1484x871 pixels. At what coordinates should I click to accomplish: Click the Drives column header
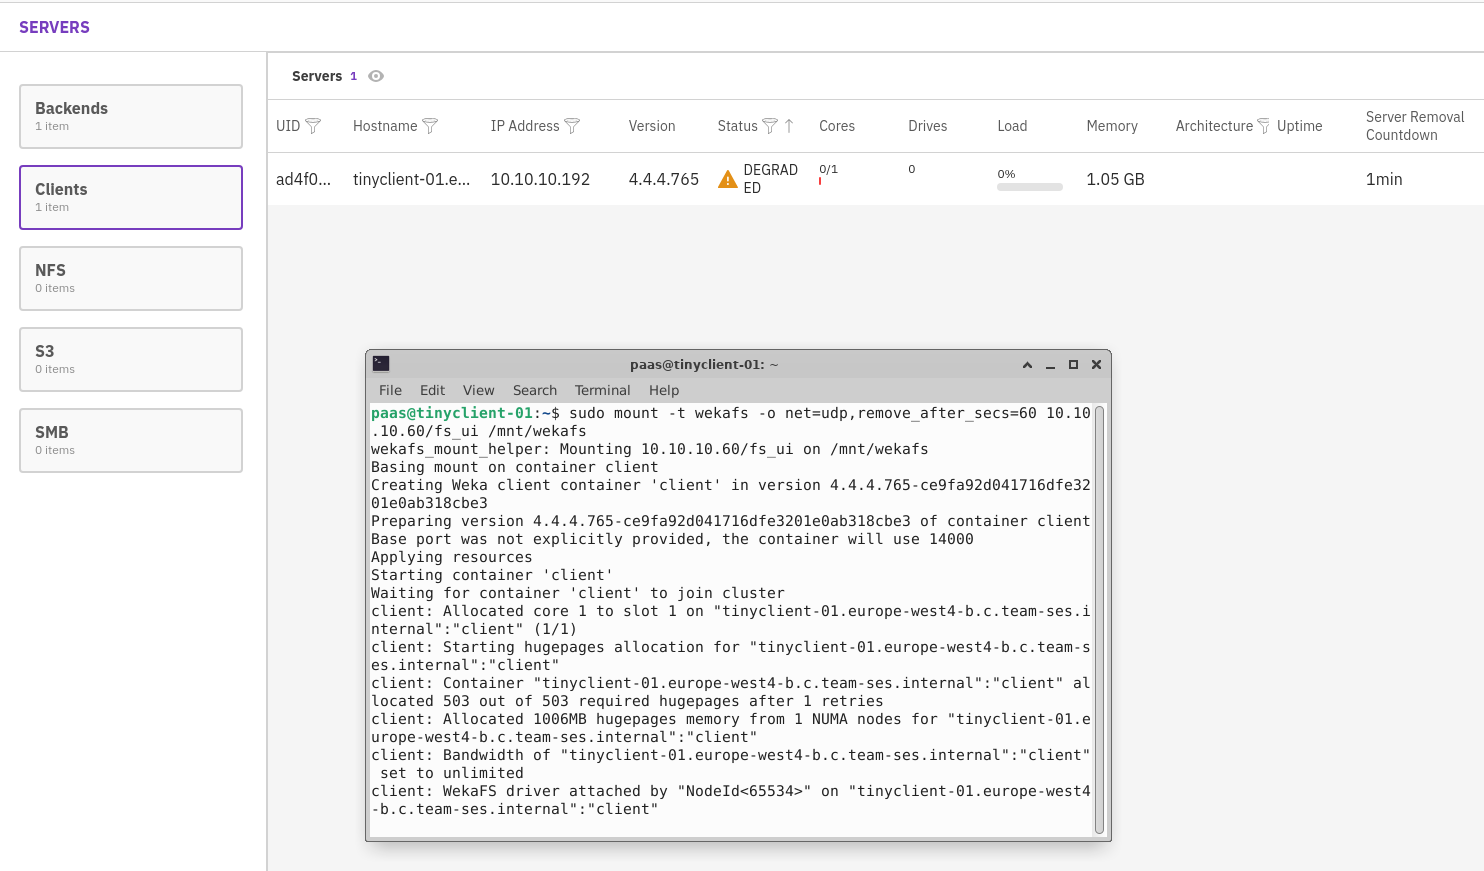point(927,126)
